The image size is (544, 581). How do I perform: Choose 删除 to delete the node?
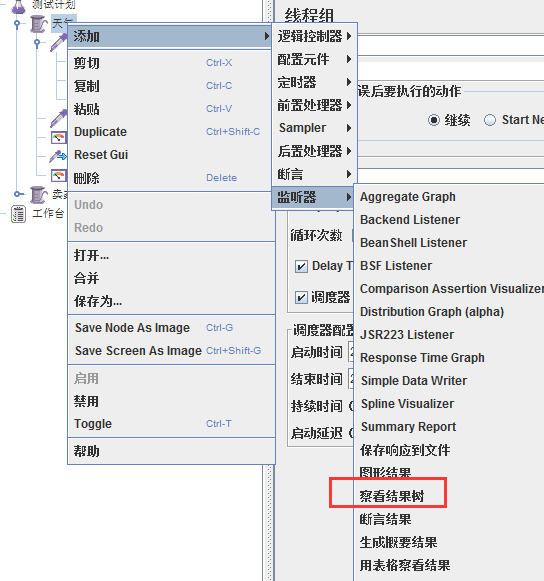[x=171, y=178]
